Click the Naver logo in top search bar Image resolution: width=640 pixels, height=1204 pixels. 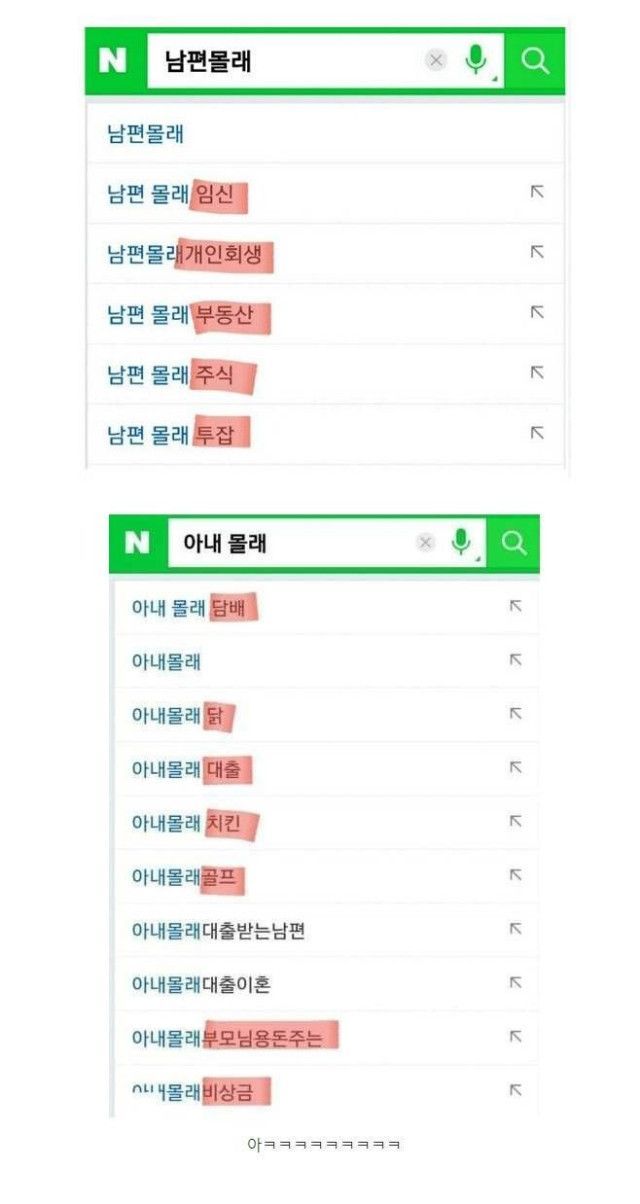(113, 61)
